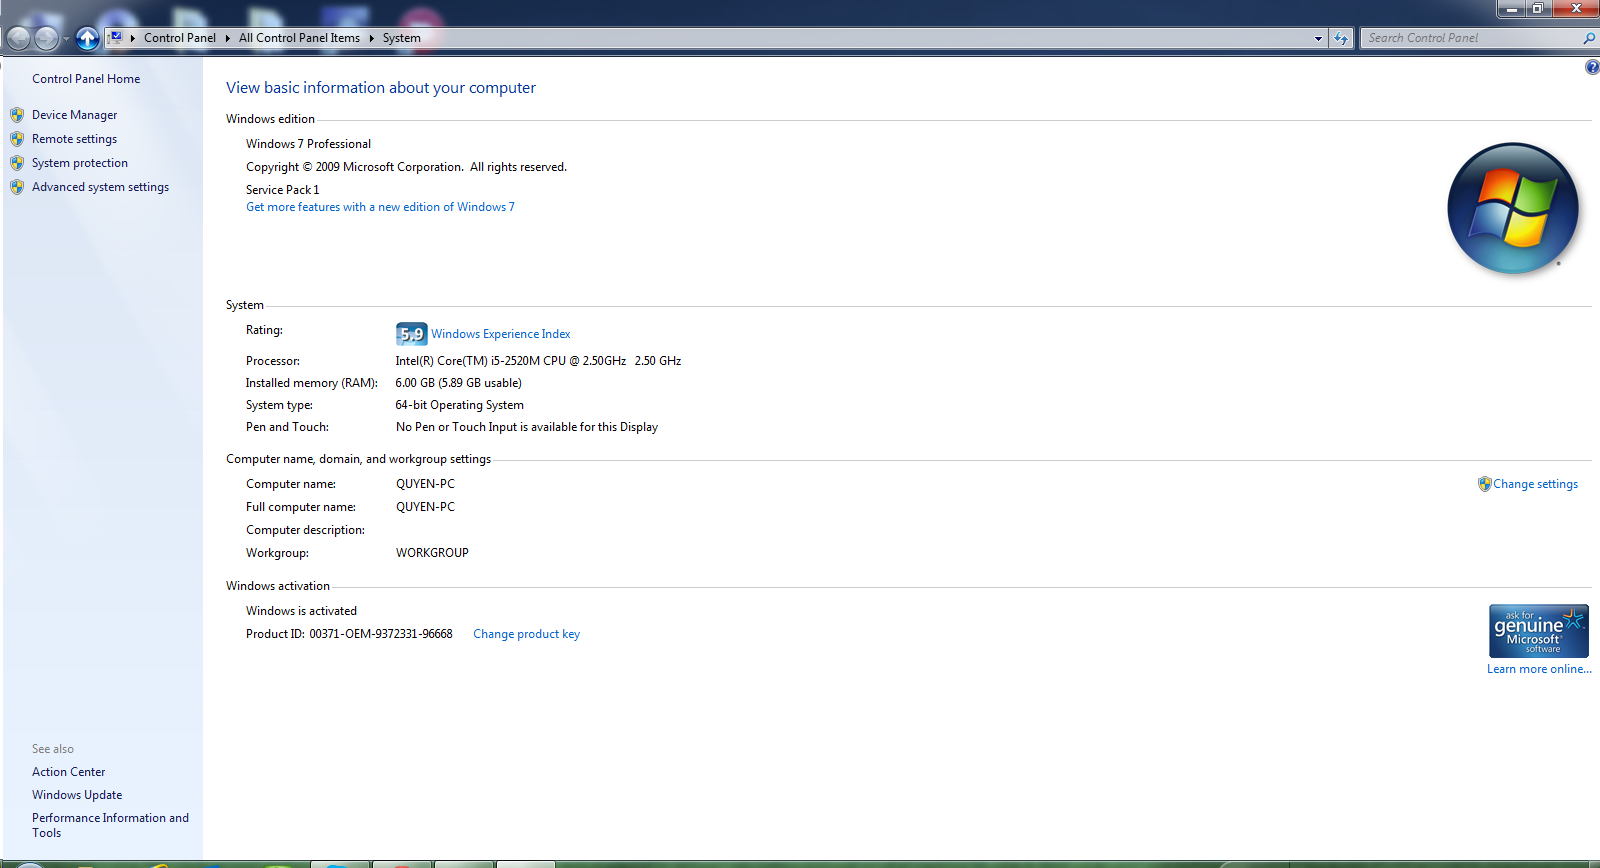This screenshot has width=1600, height=868.
Task: Click the refresh icon beside address bar
Action: [x=1341, y=38]
